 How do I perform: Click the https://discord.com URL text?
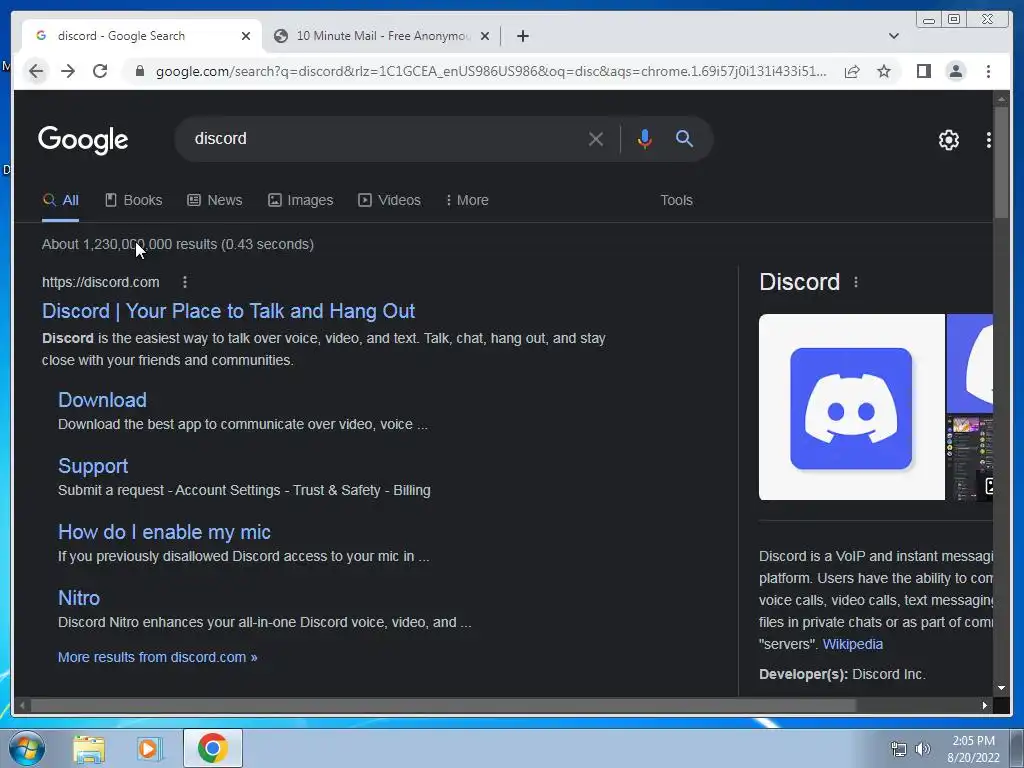pyautogui.click(x=101, y=282)
